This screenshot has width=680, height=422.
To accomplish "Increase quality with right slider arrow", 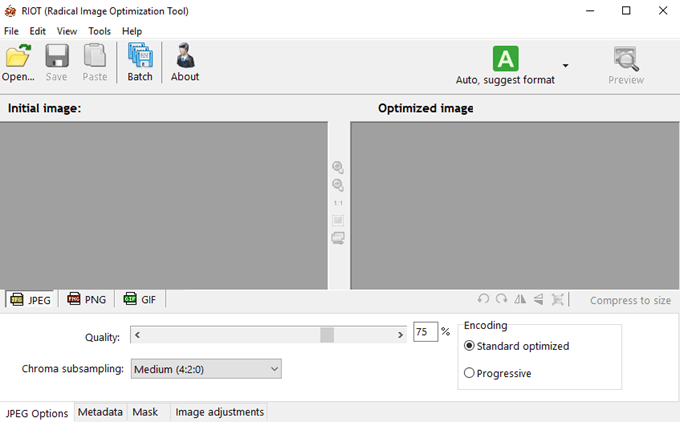I will pyautogui.click(x=400, y=335).
